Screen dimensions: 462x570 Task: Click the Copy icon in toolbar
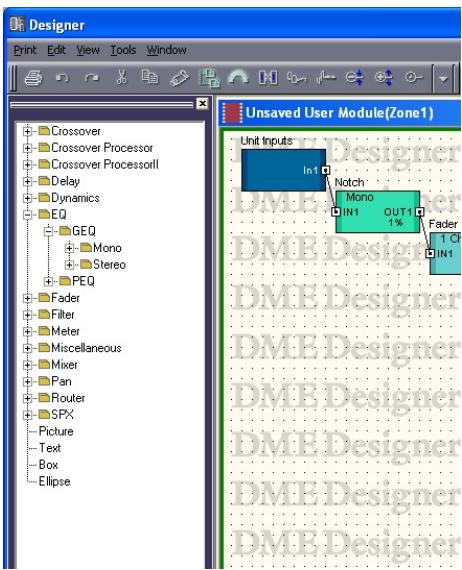tap(150, 77)
